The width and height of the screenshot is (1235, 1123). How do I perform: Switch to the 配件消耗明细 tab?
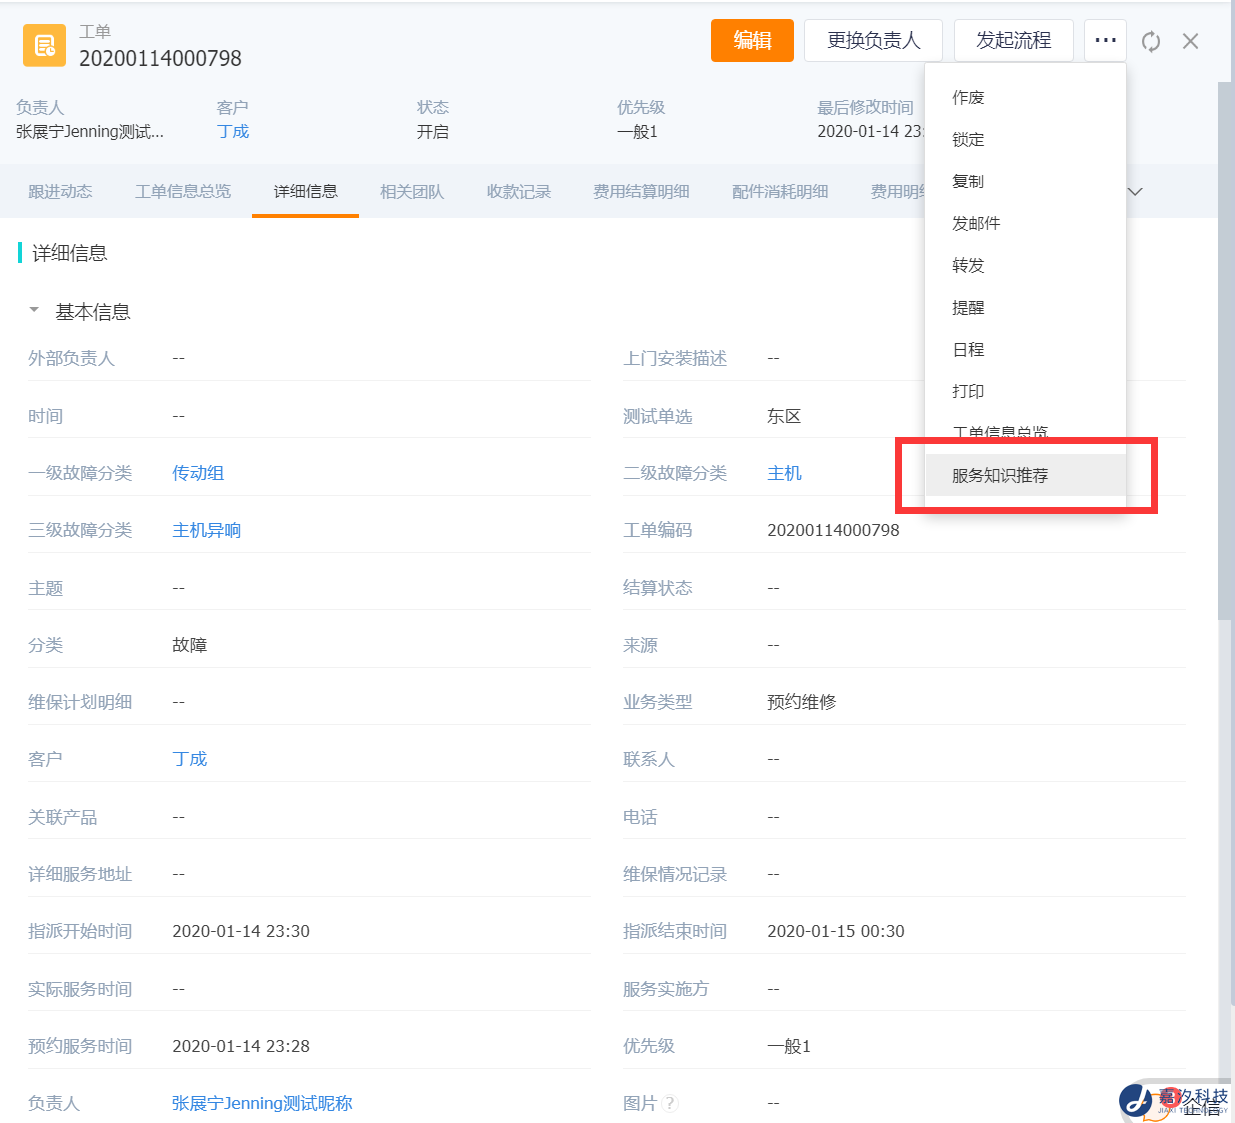(x=780, y=191)
